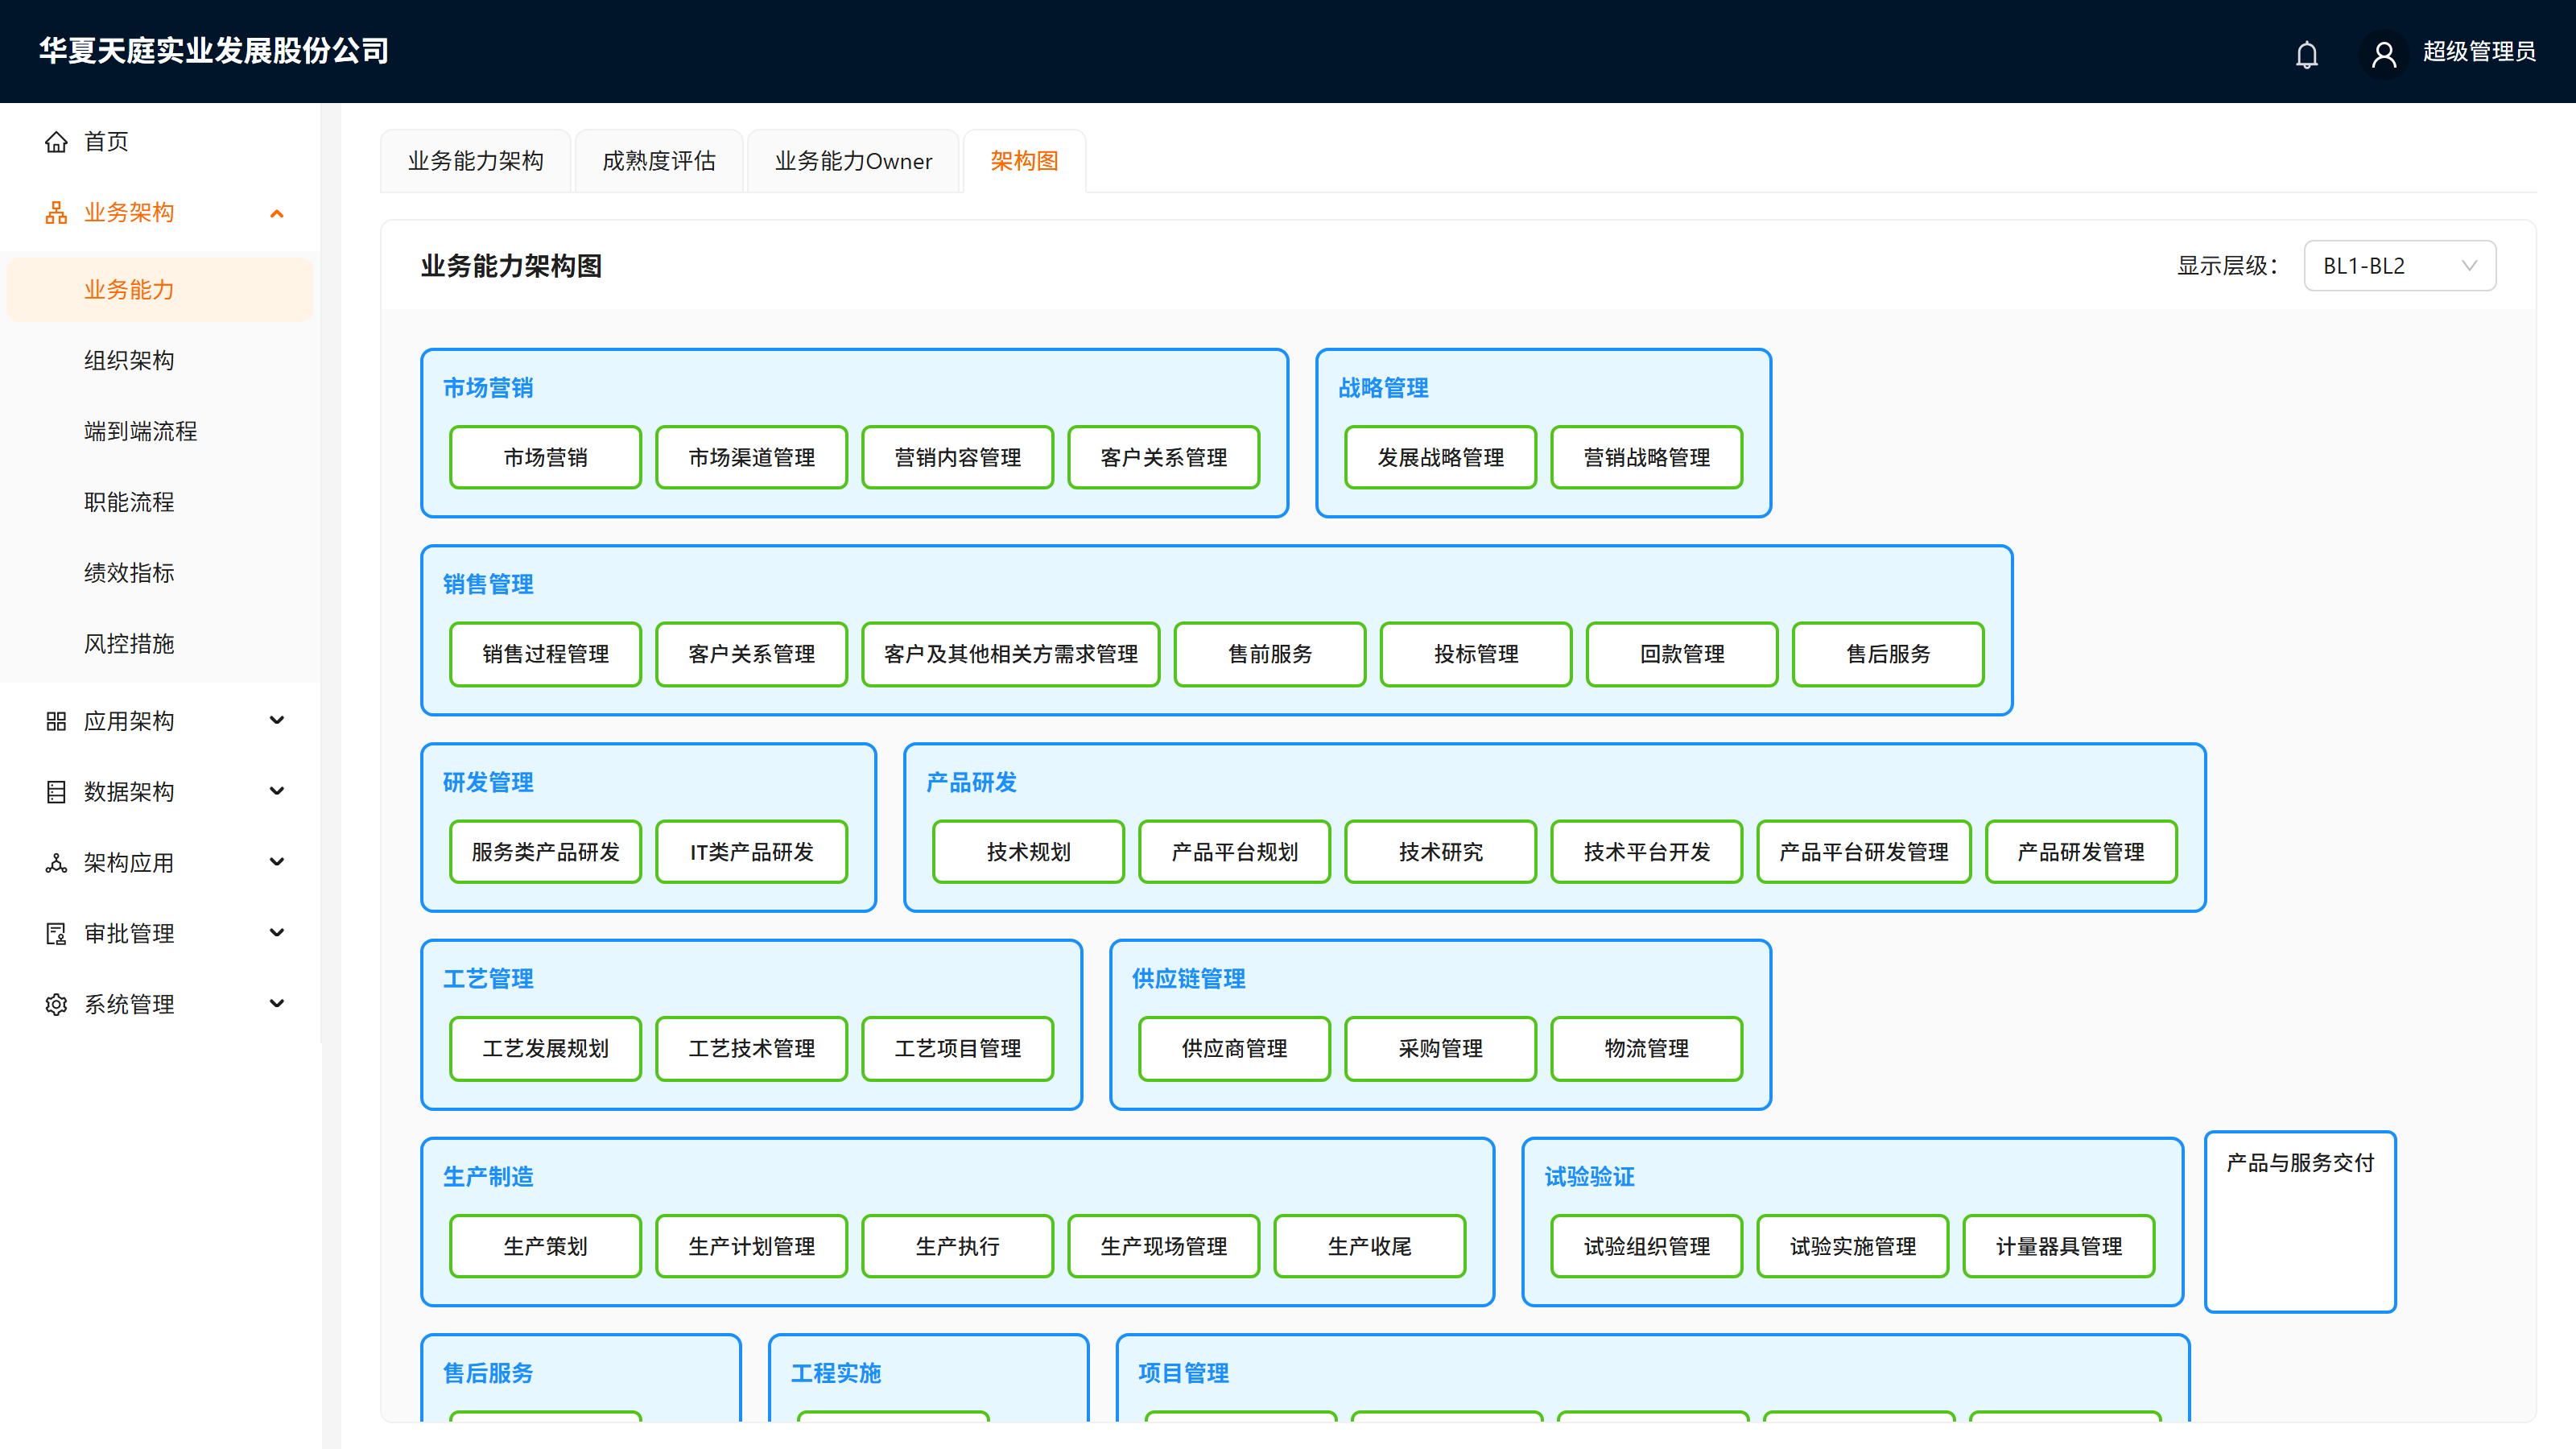Click the 市场渠道管理 capability box
The width and height of the screenshot is (2576, 1449).
(x=751, y=458)
